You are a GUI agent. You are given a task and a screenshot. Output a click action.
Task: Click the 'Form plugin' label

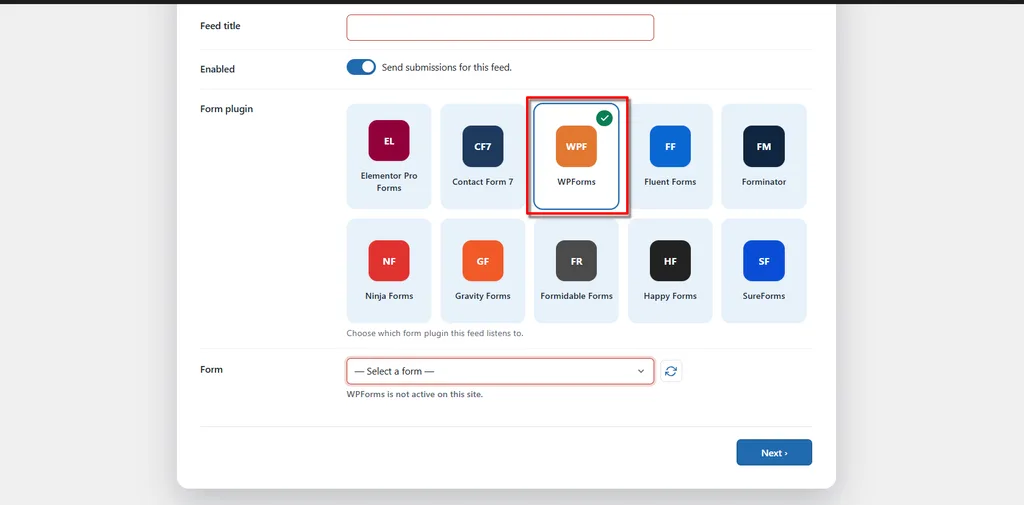click(x=226, y=109)
